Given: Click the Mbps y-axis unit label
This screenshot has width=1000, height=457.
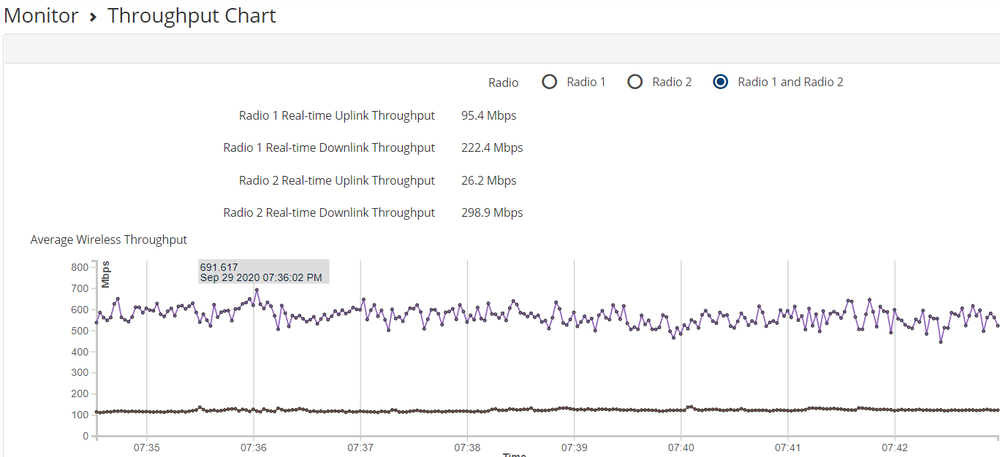Looking at the screenshot, I should tap(106, 275).
